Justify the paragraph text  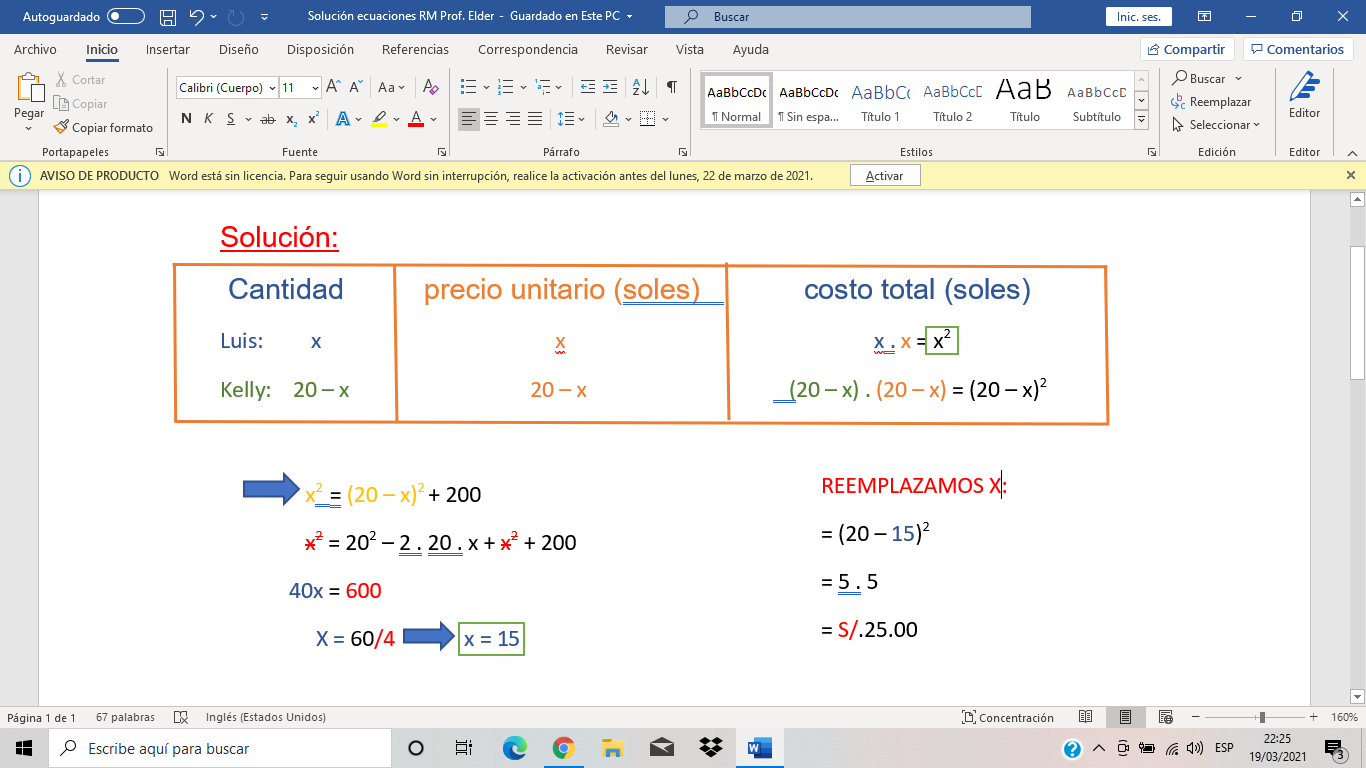(x=535, y=119)
